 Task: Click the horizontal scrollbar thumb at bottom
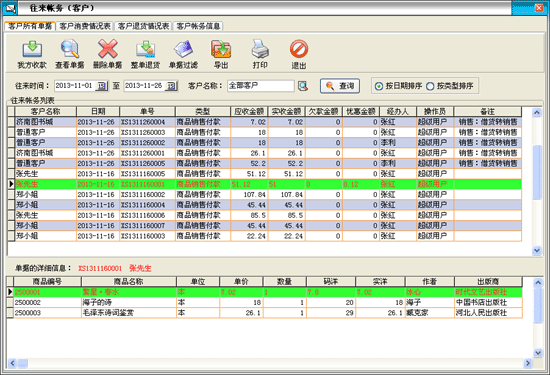[23, 363]
